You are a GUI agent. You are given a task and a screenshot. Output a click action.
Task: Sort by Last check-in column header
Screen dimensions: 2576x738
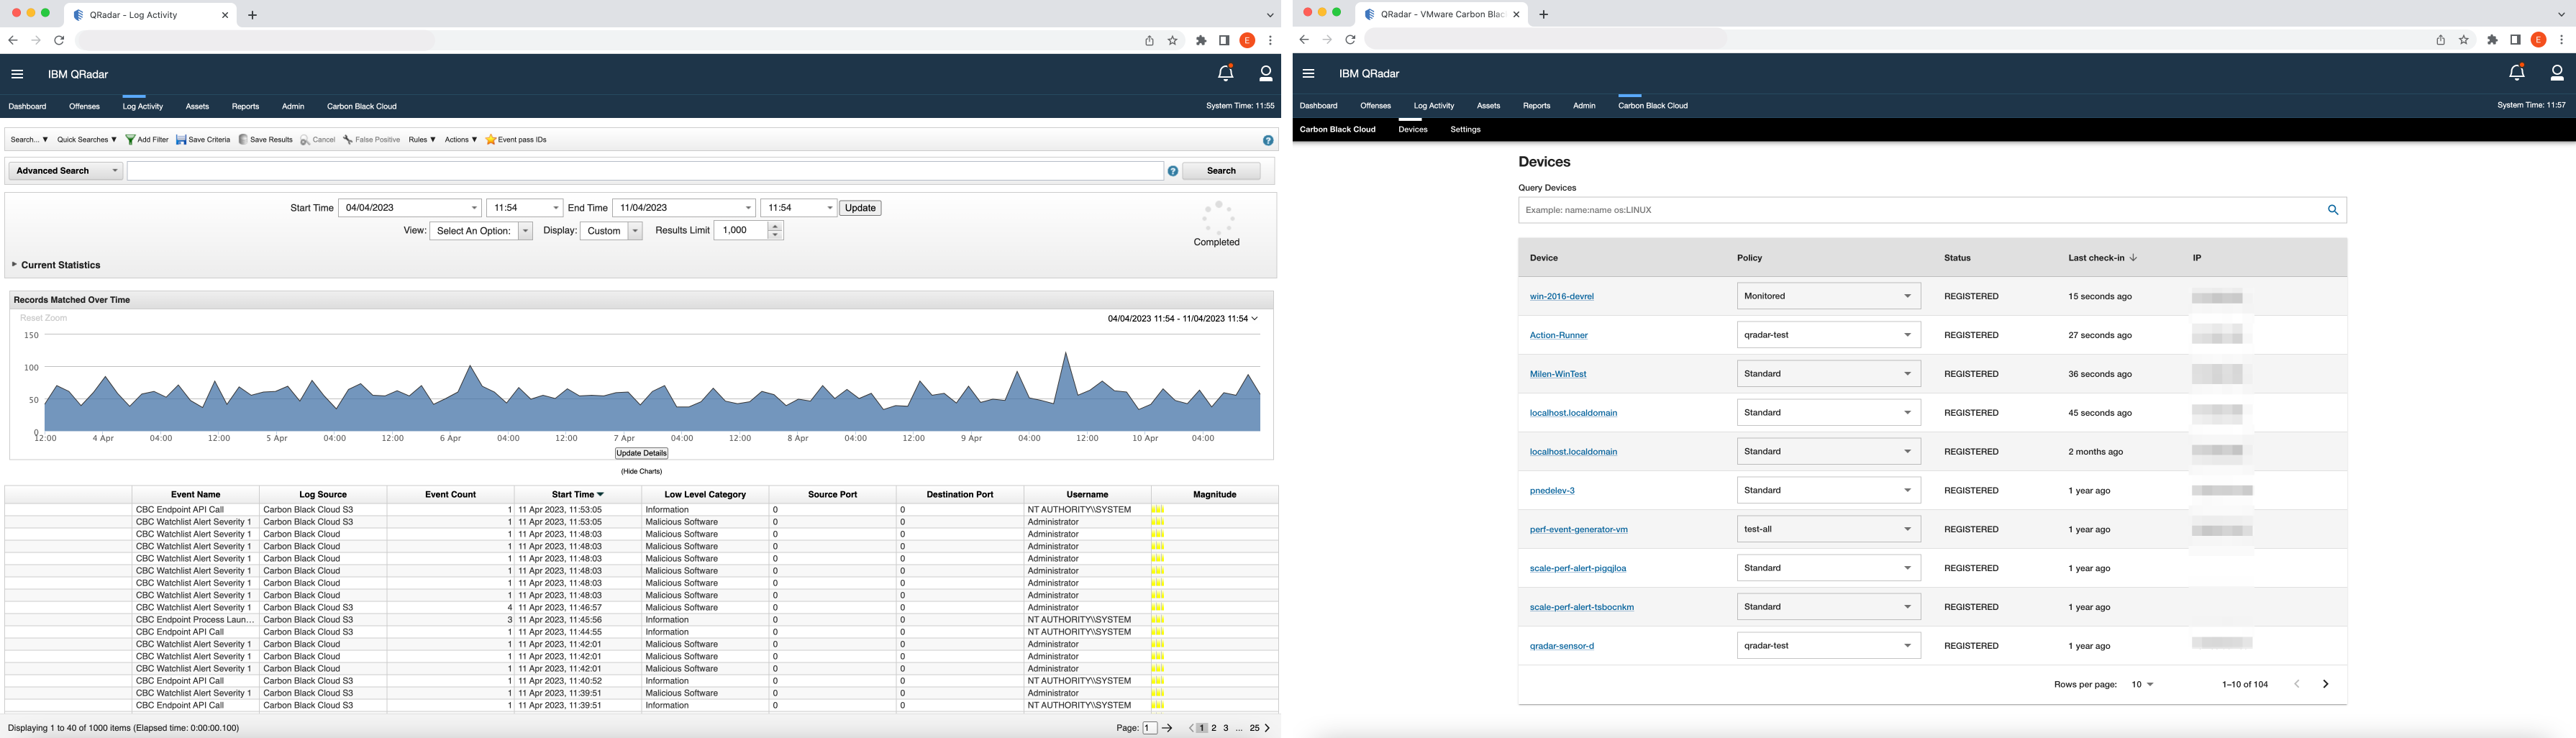pyautogui.click(x=2102, y=258)
